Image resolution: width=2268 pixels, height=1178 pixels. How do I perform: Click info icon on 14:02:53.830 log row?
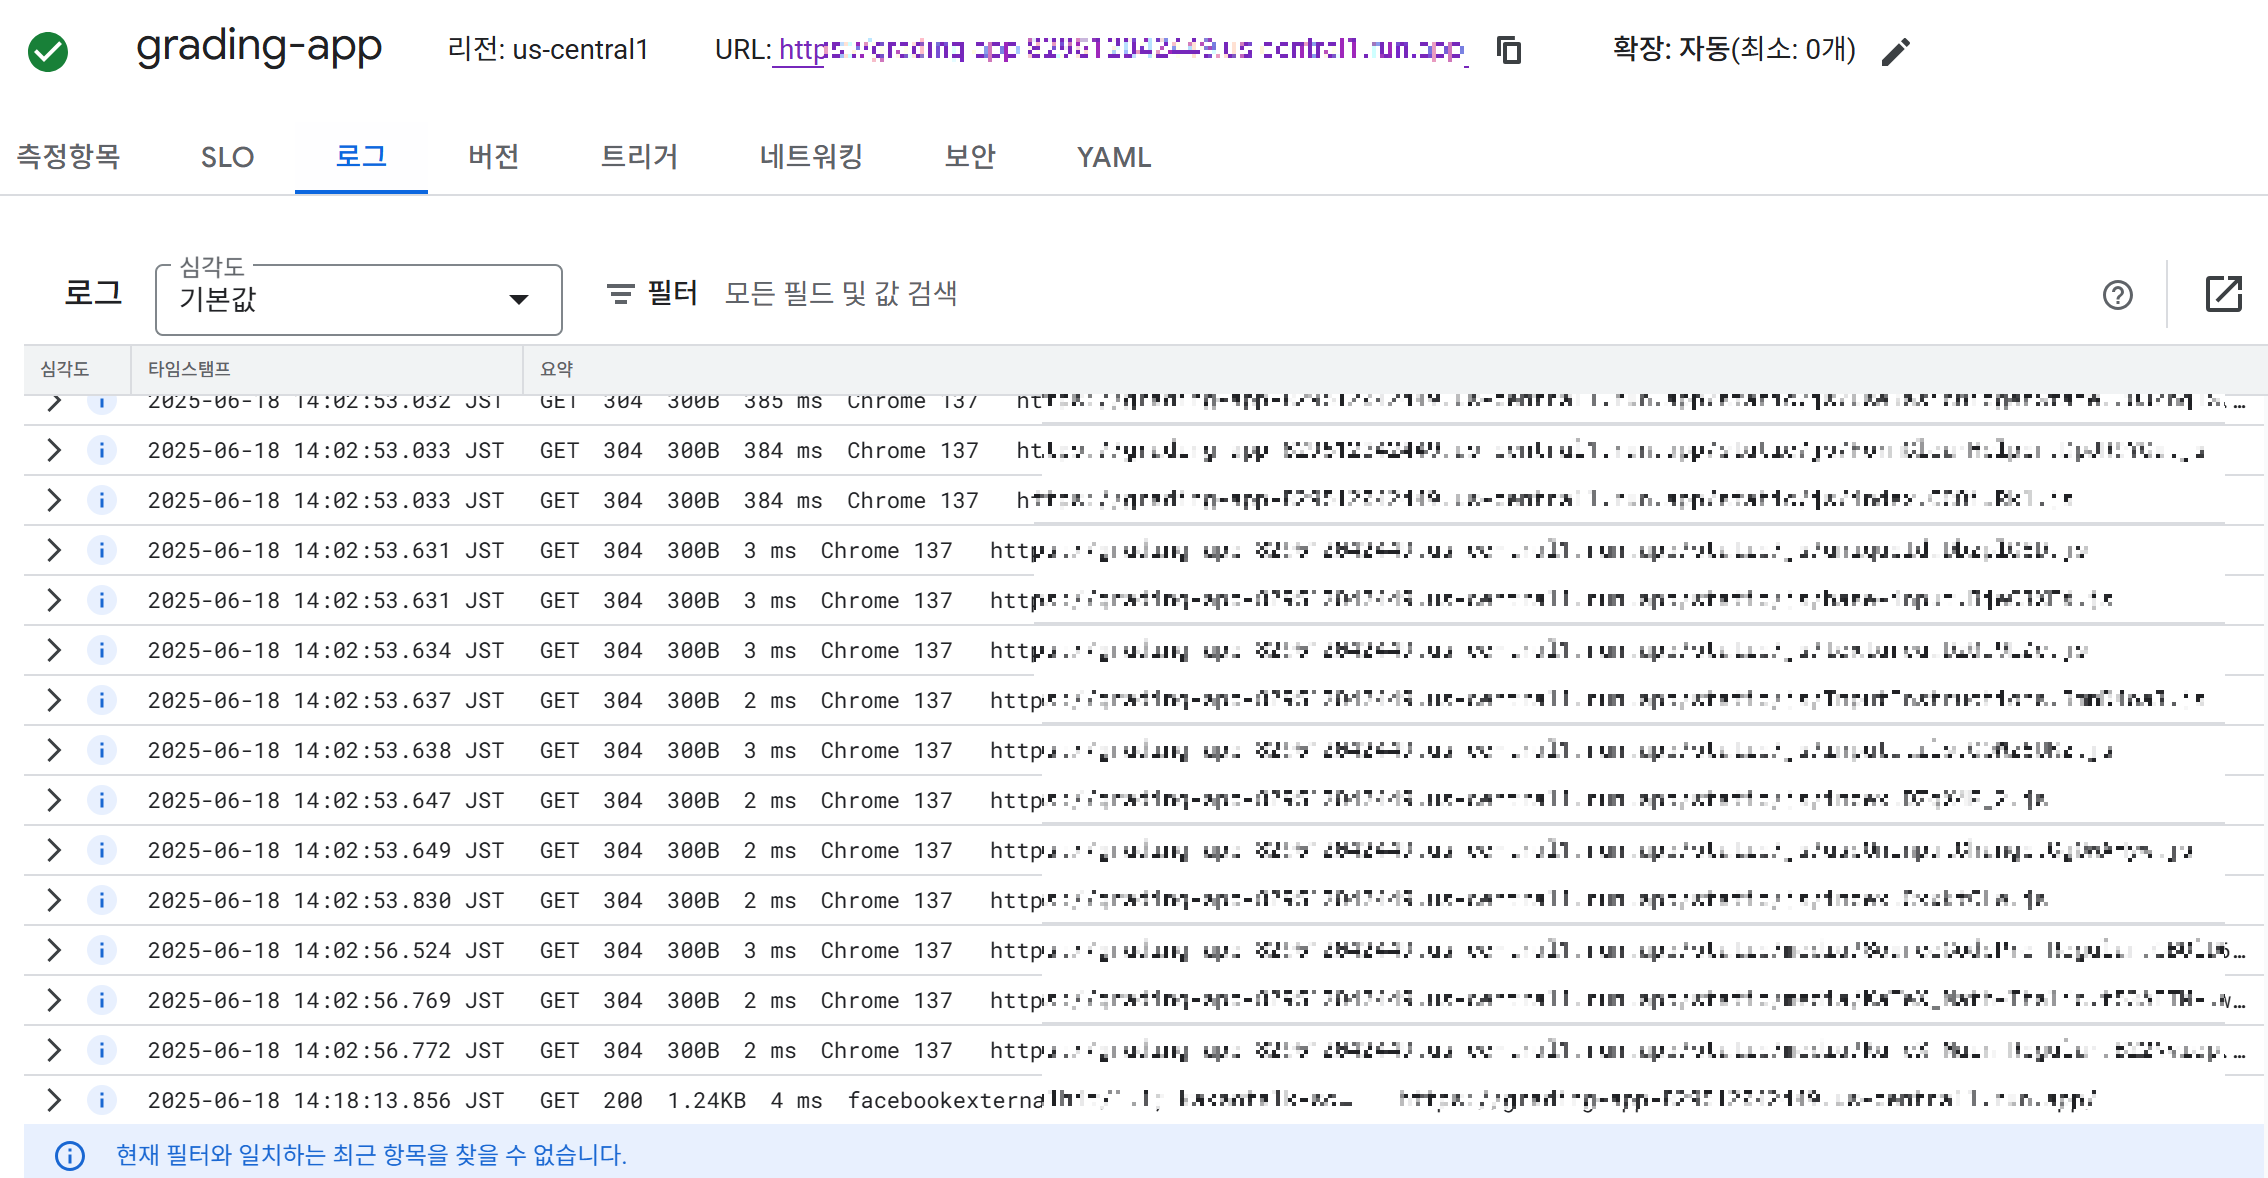coord(101,900)
